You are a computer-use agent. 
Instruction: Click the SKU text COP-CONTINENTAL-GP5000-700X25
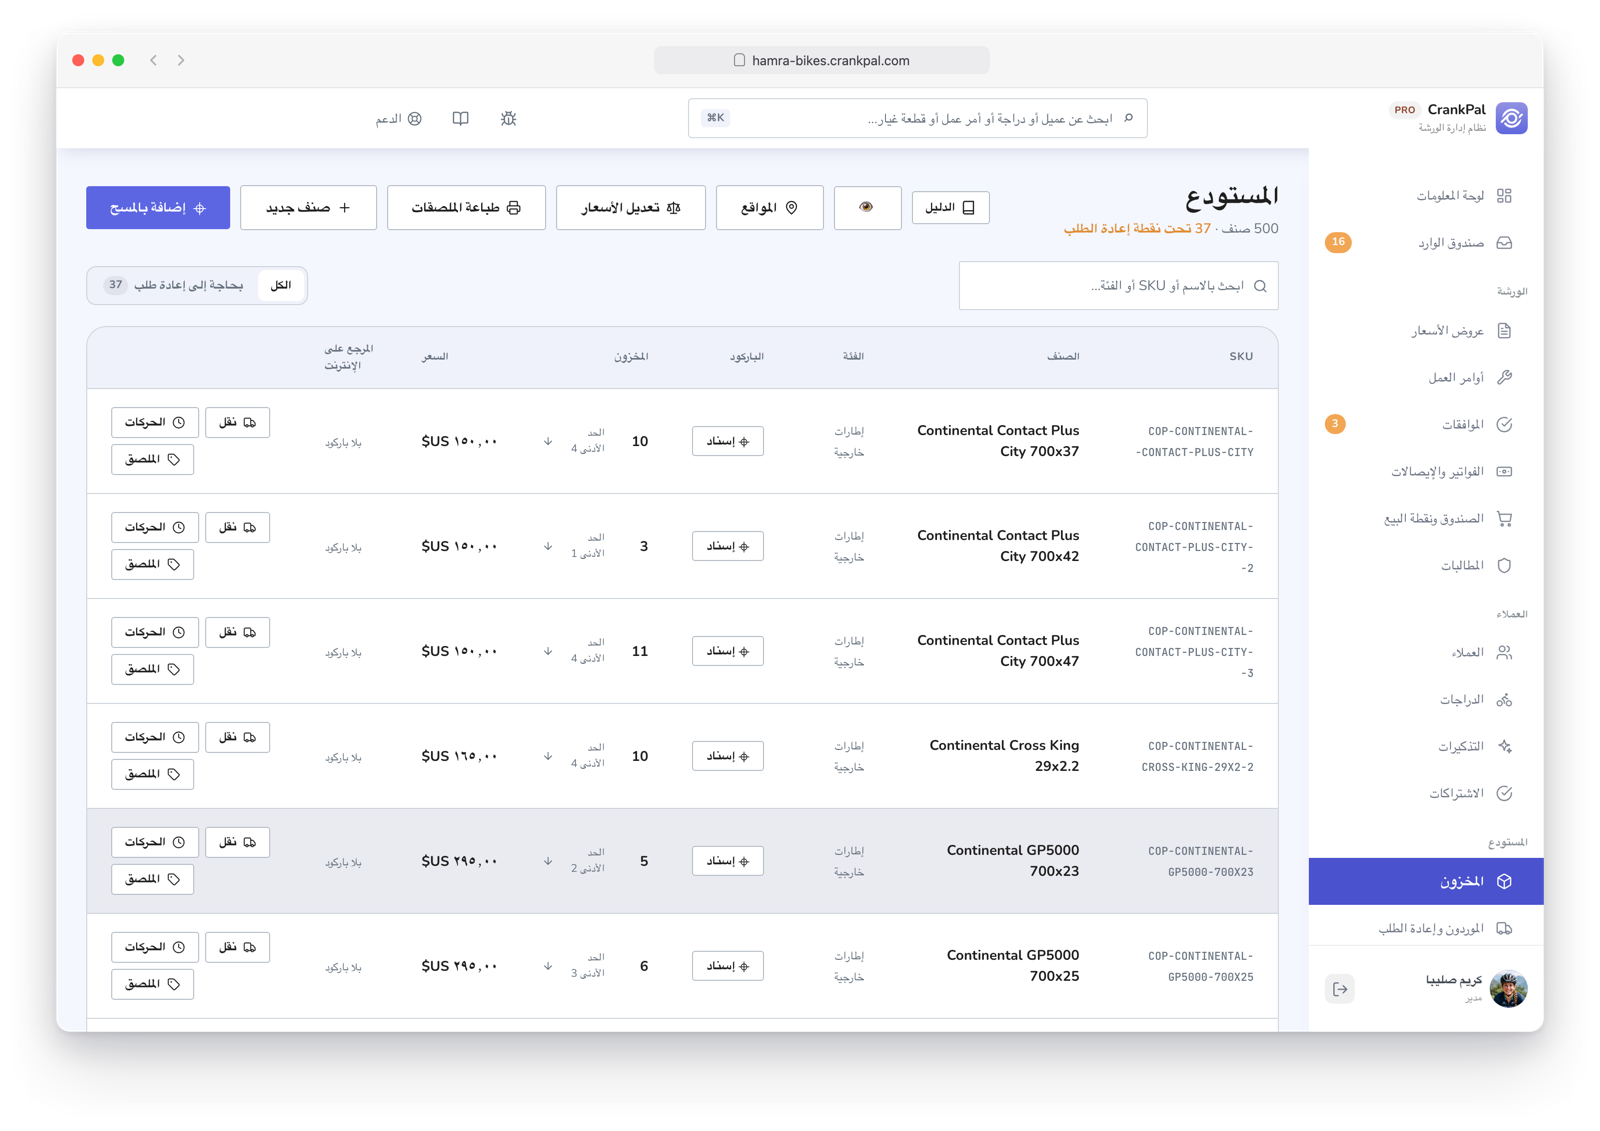coord(1201,967)
